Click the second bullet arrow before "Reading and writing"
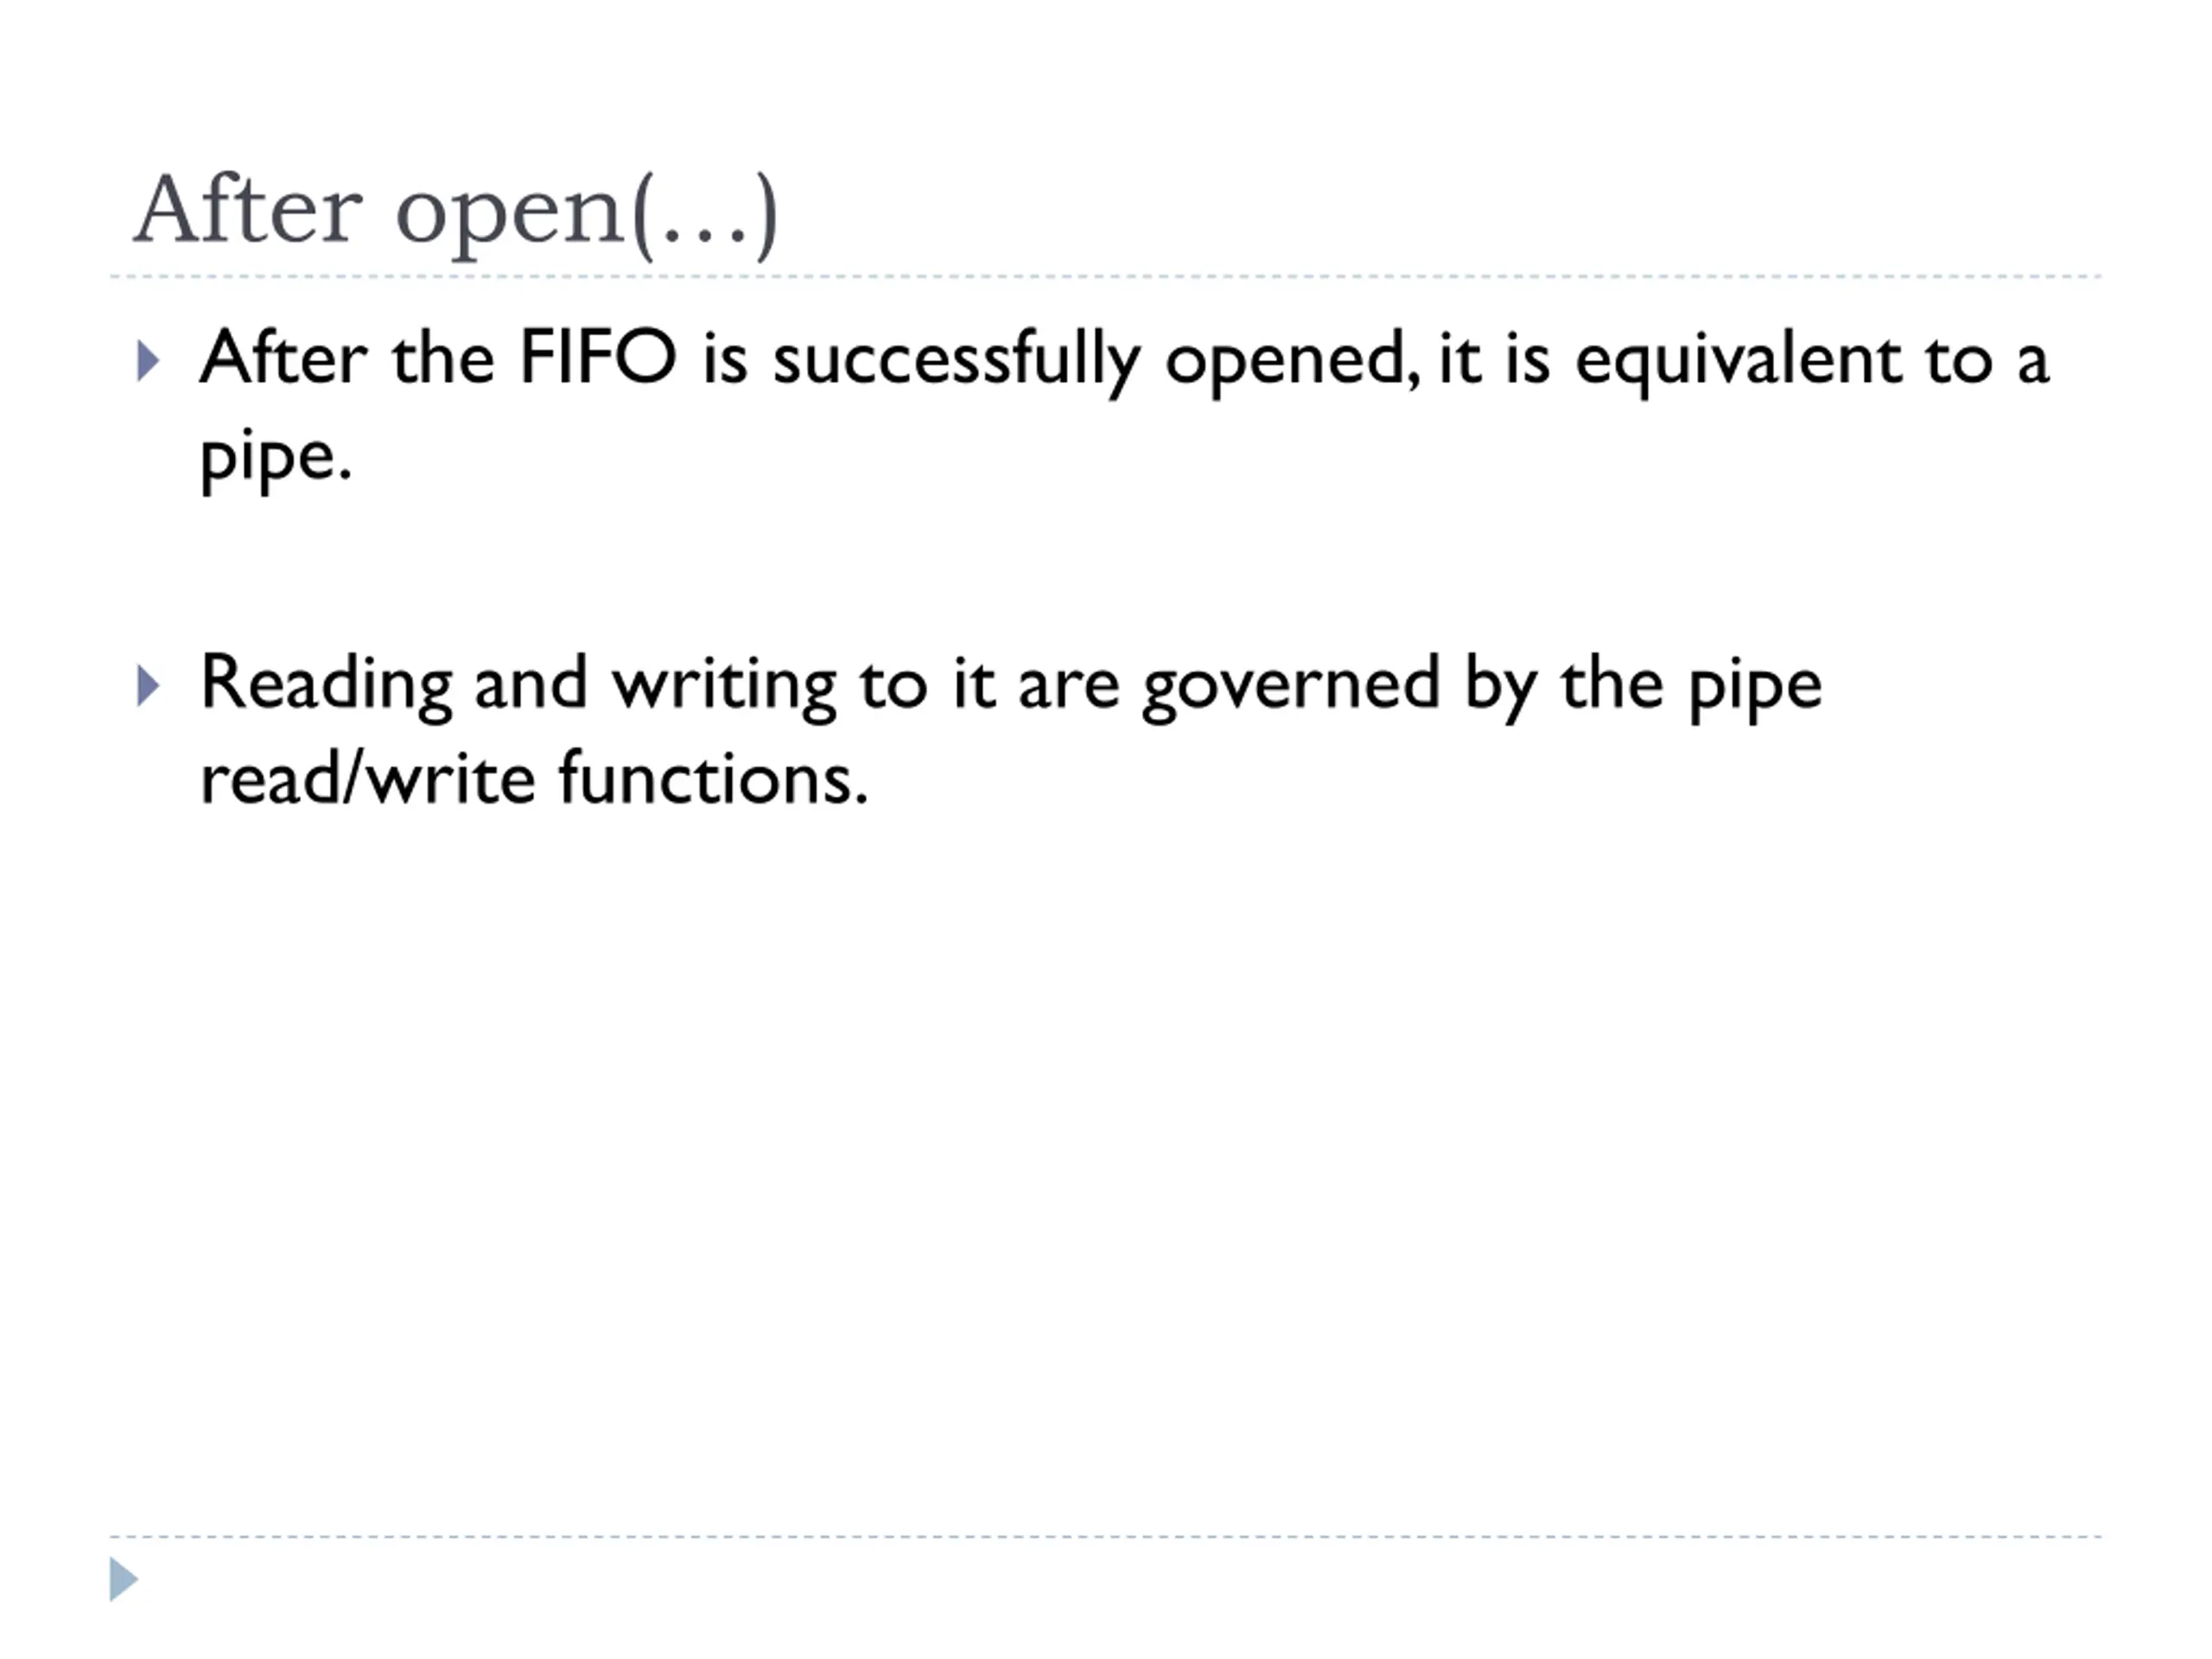Viewport: 2212px width, 1659px height. click(148, 686)
